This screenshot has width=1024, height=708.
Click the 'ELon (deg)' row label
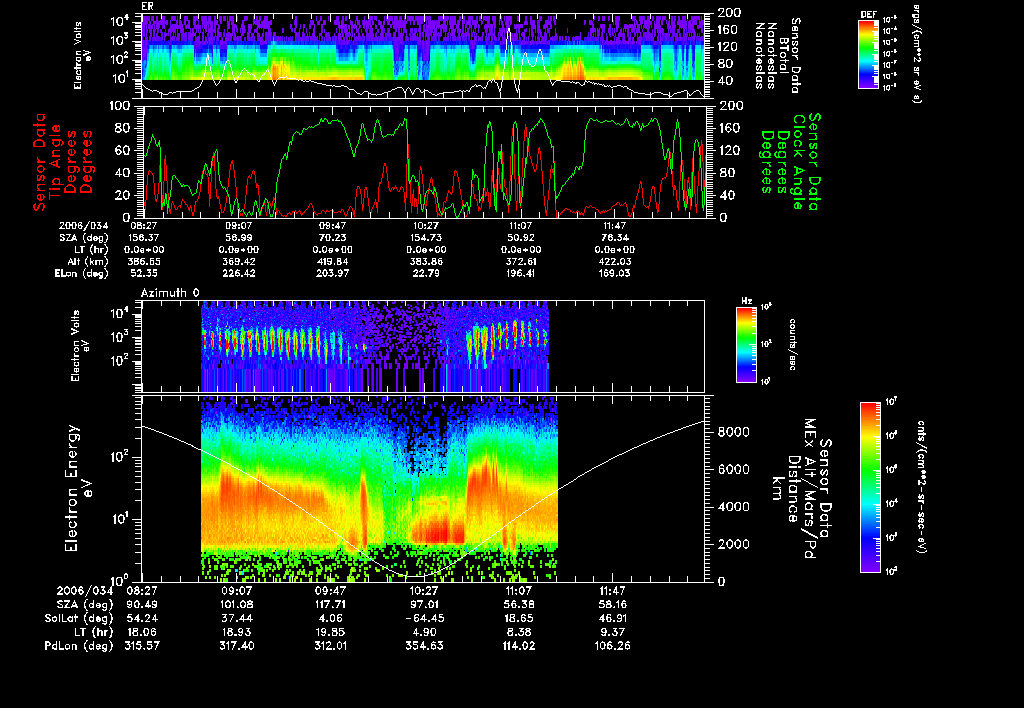(81, 274)
